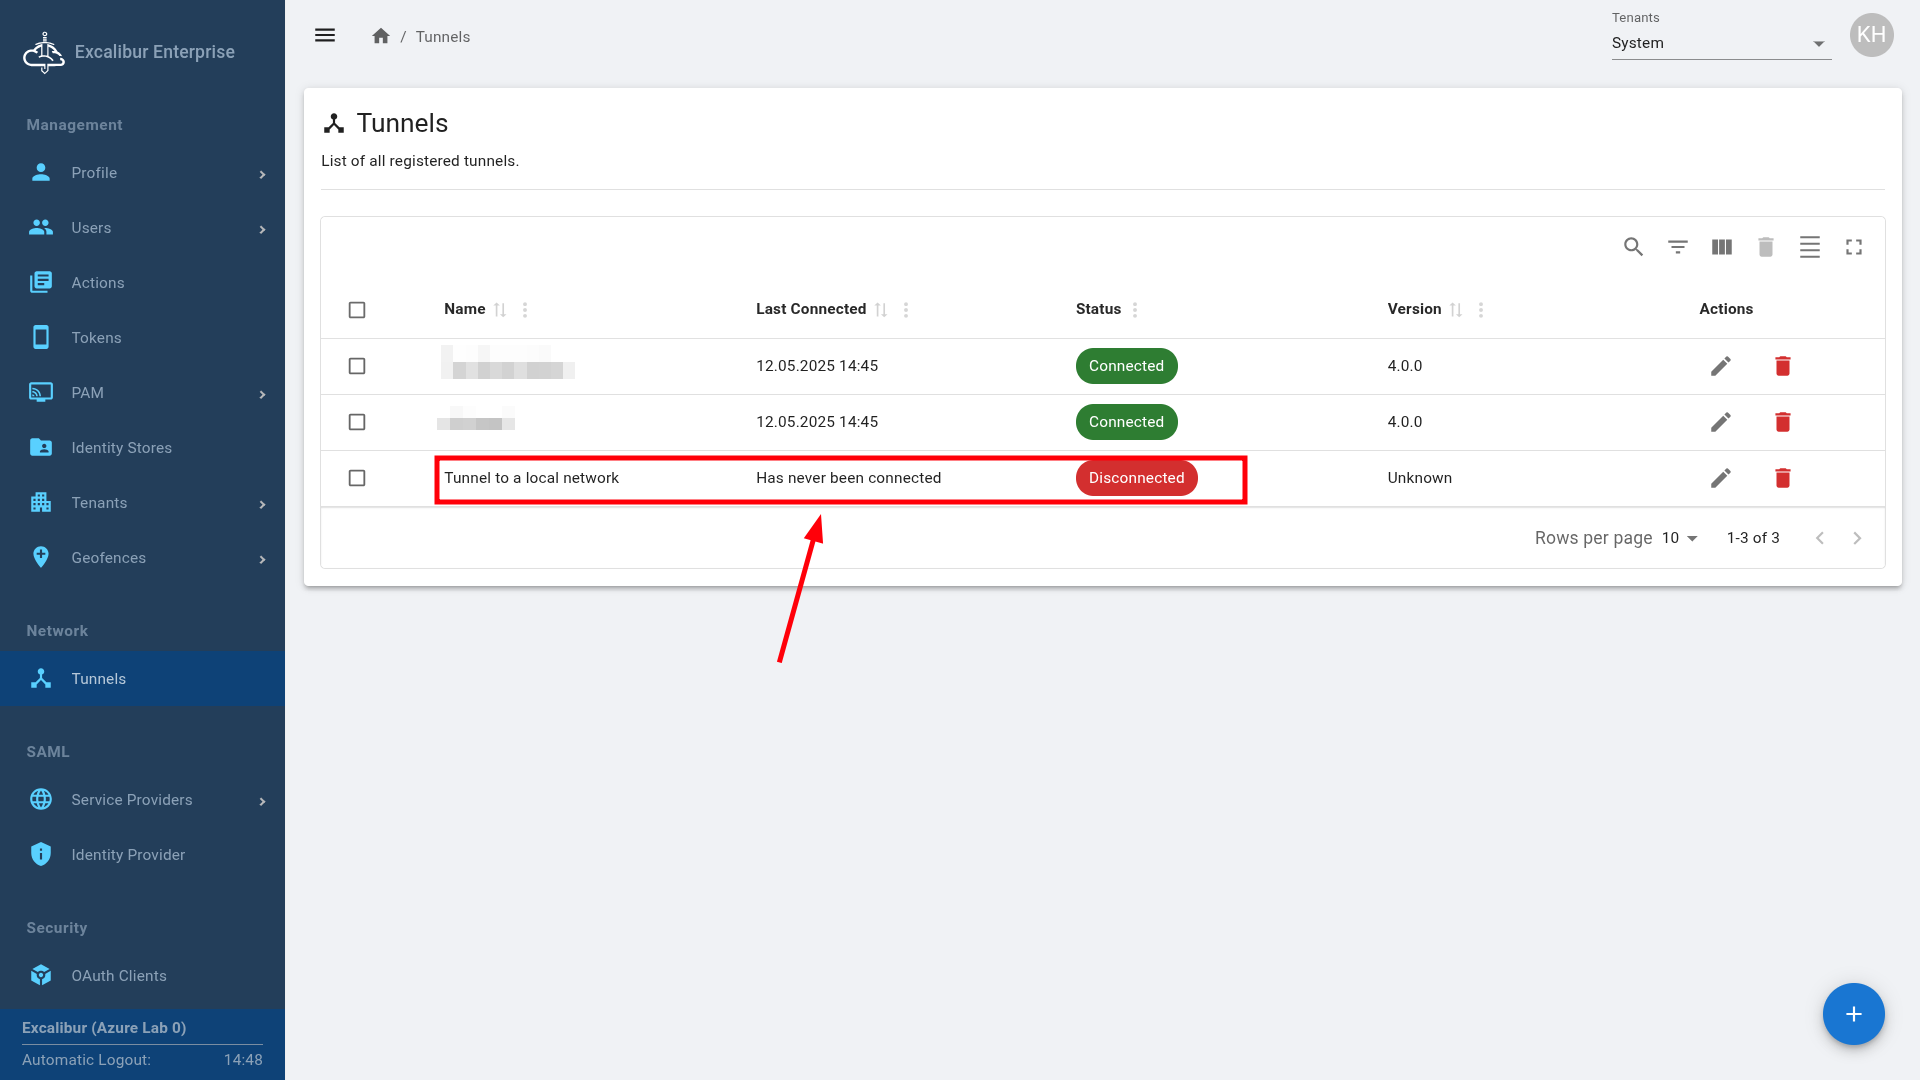The image size is (1920, 1080).
Task: Open Identity Stores in the sidebar
Action: point(121,448)
